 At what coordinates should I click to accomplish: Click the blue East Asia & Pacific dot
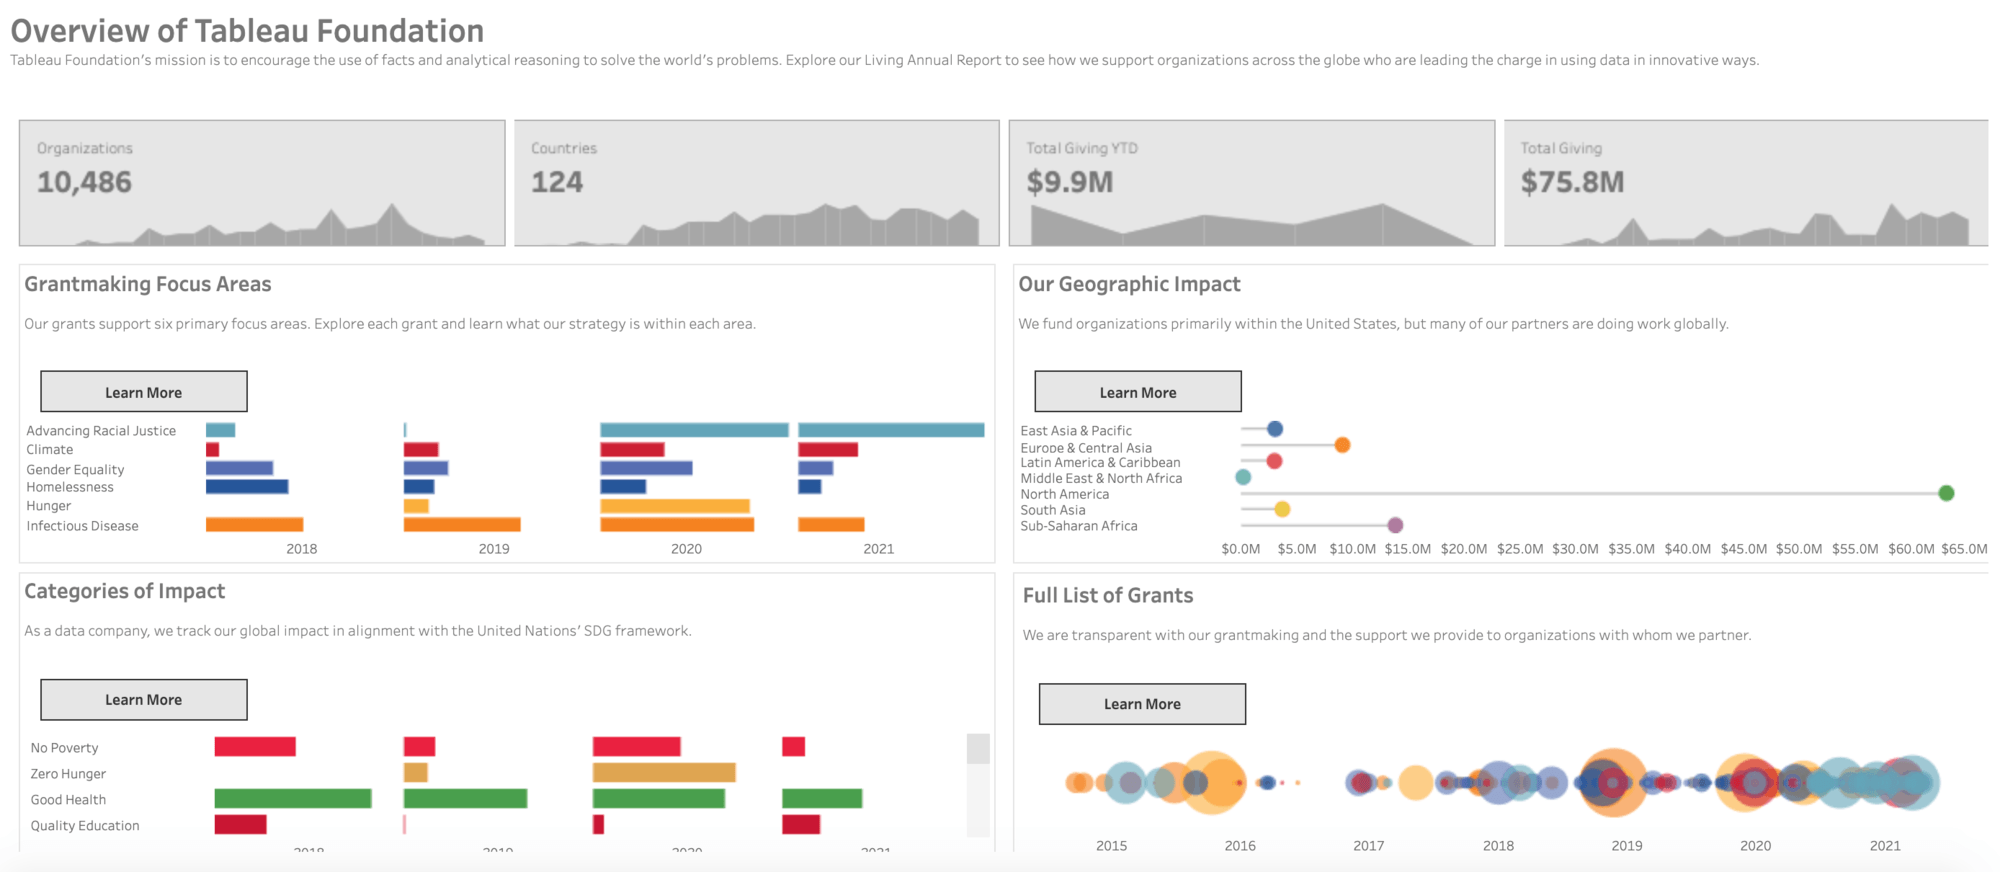[1275, 429]
